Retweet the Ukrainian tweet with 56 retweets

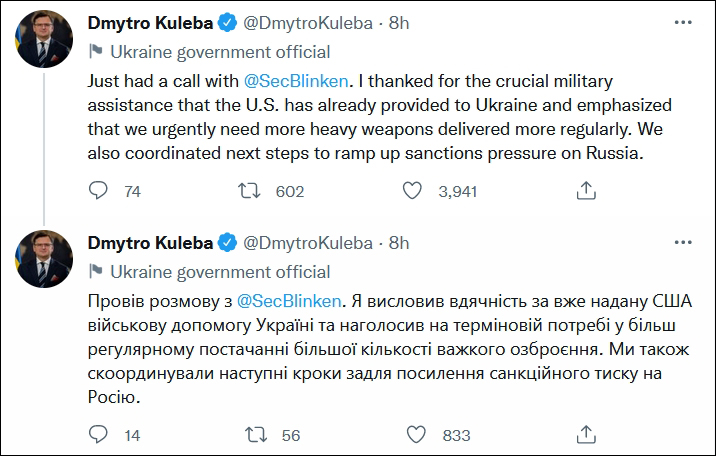point(257,435)
